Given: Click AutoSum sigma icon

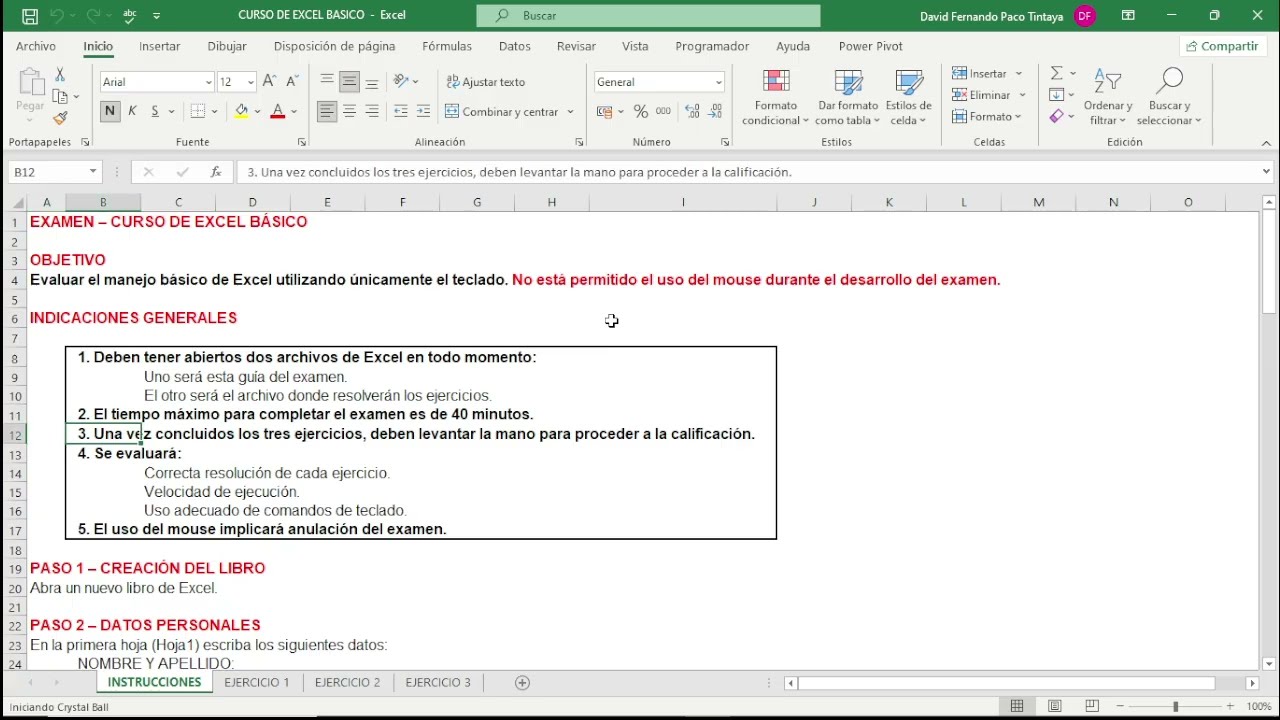Looking at the screenshot, I should click(x=1057, y=73).
